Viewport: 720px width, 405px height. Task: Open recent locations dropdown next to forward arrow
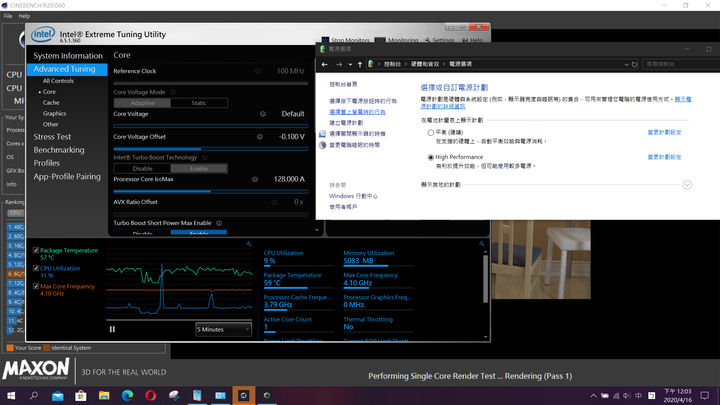[x=350, y=64]
